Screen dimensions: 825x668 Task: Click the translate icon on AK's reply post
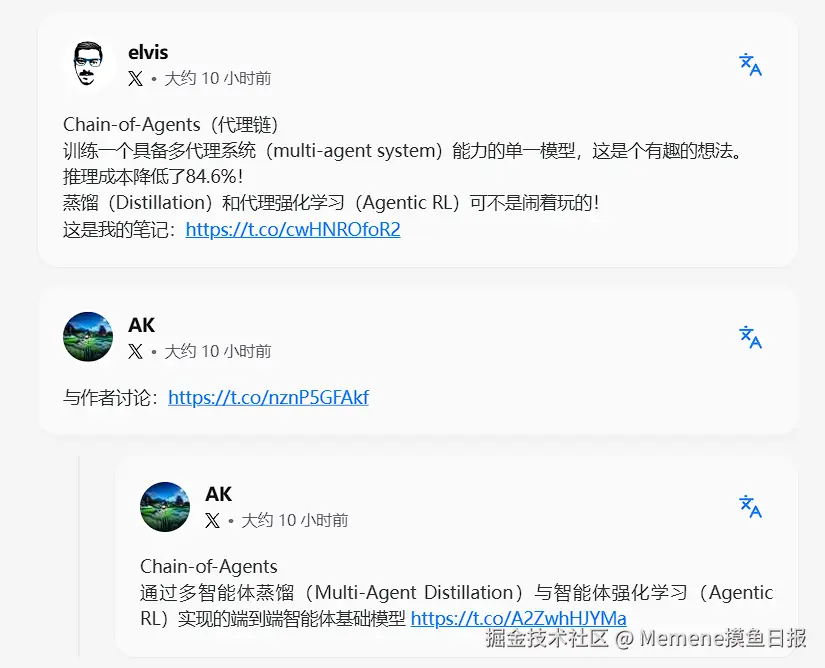(750, 506)
